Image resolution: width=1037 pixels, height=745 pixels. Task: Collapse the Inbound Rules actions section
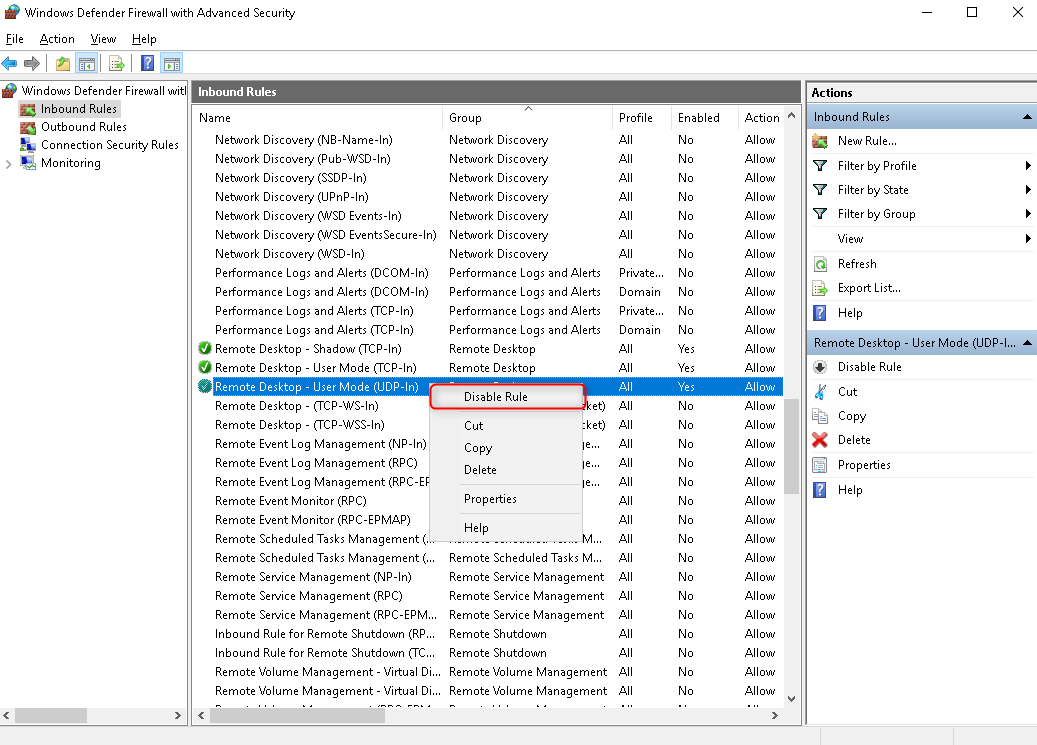click(1028, 116)
